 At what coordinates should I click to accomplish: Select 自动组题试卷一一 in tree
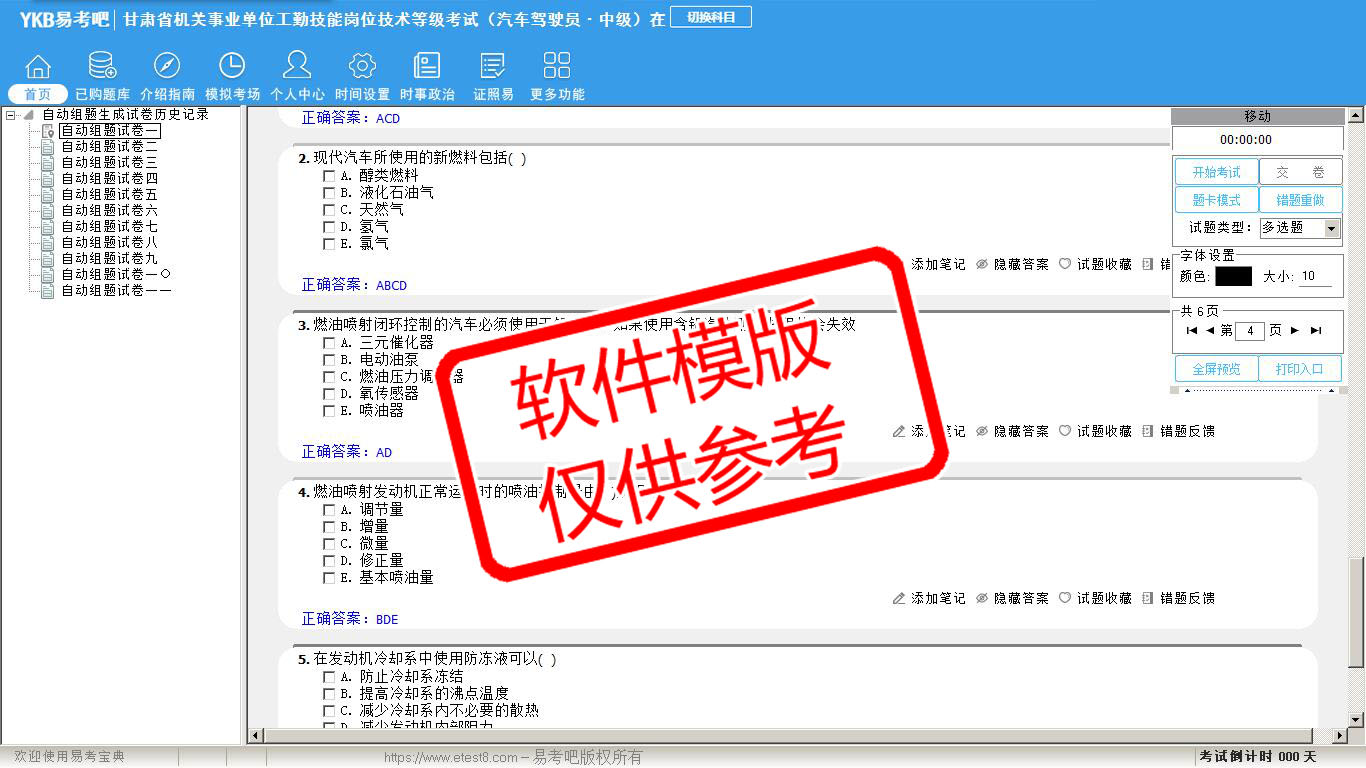coord(116,291)
